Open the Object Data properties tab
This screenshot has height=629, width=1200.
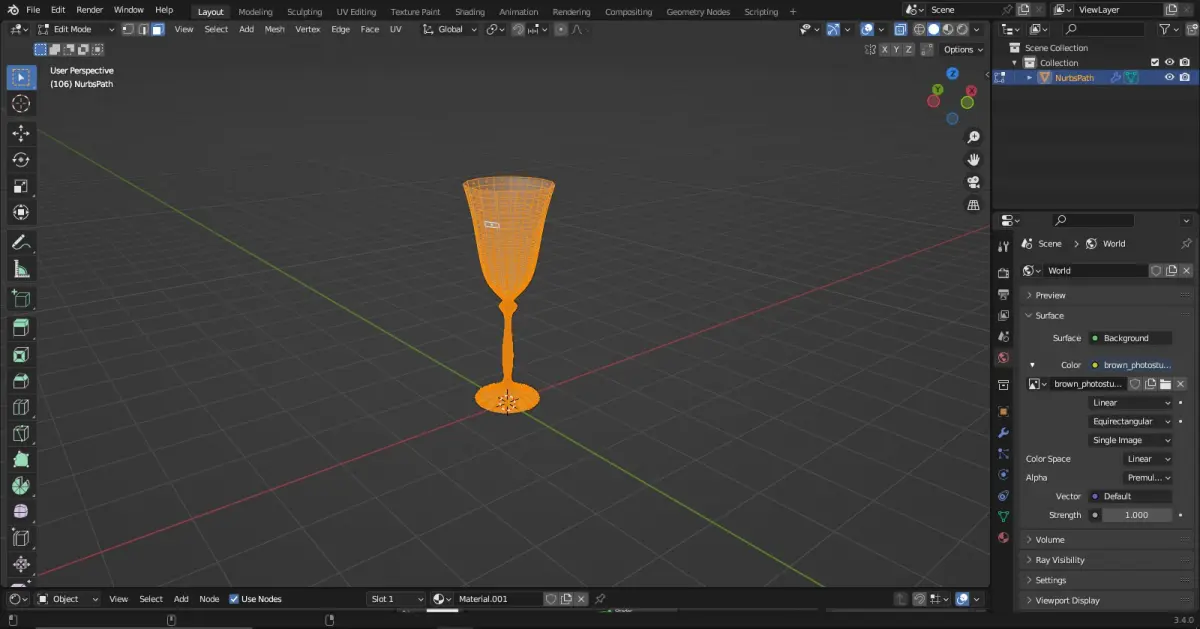click(x=1003, y=516)
